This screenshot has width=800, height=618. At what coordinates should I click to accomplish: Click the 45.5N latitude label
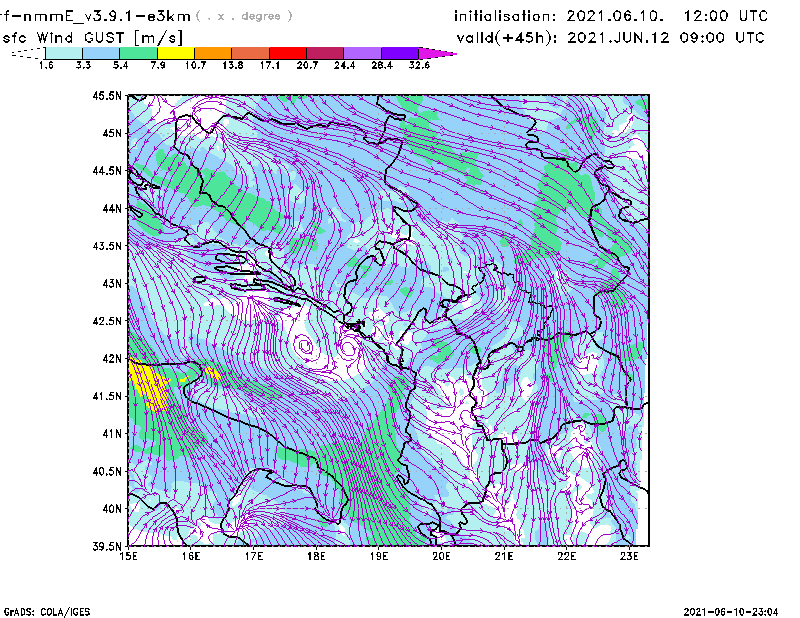[107, 95]
